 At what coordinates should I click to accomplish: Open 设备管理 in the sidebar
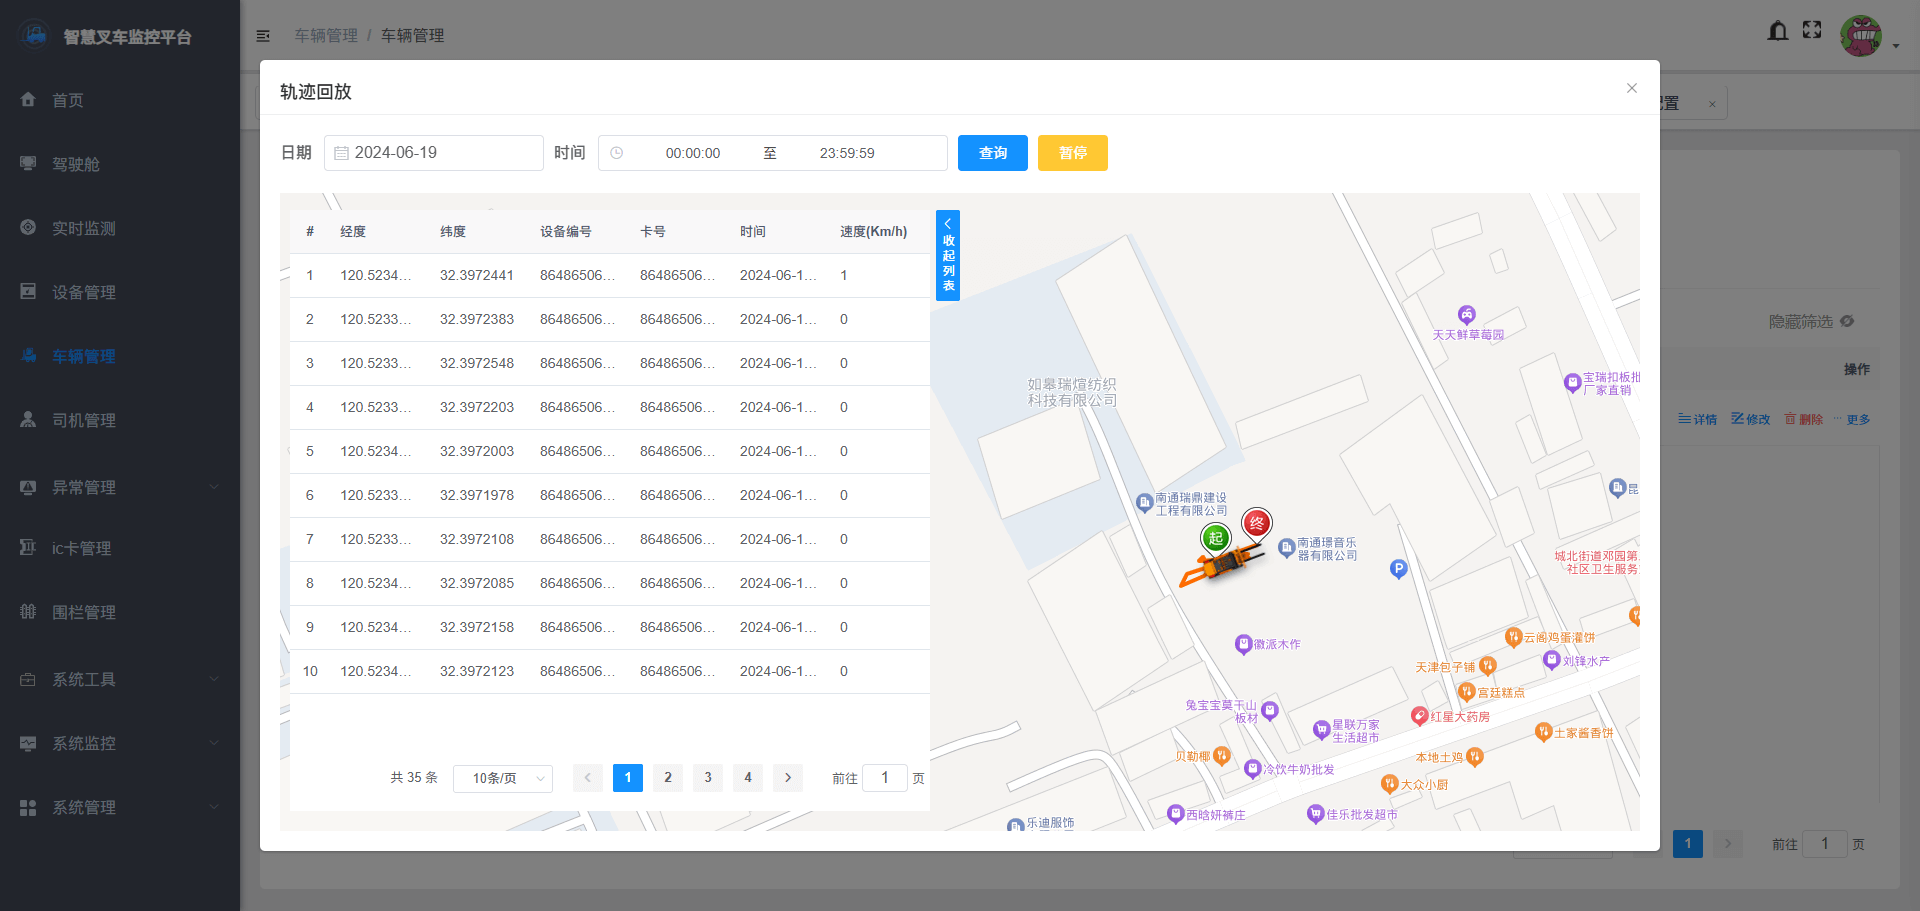click(x=84, y=292)
